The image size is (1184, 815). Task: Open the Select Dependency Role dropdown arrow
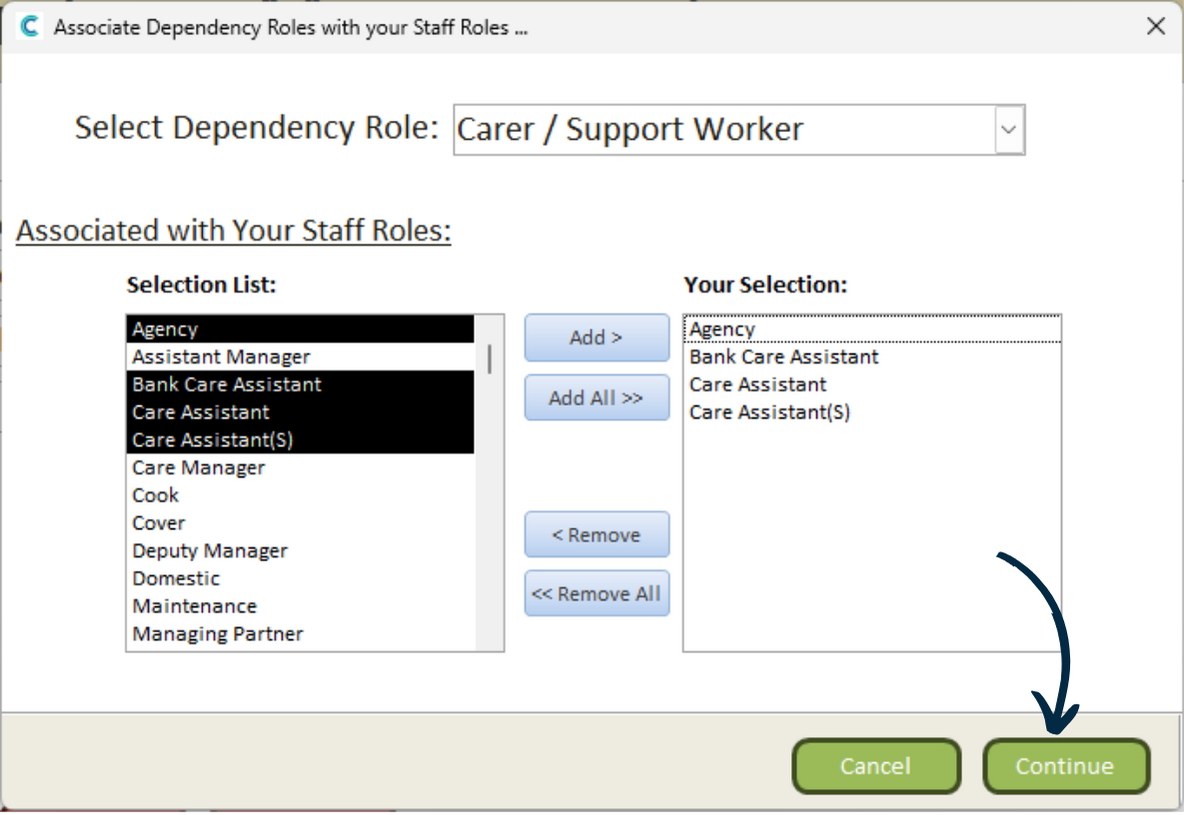[x=1009, y=130]
